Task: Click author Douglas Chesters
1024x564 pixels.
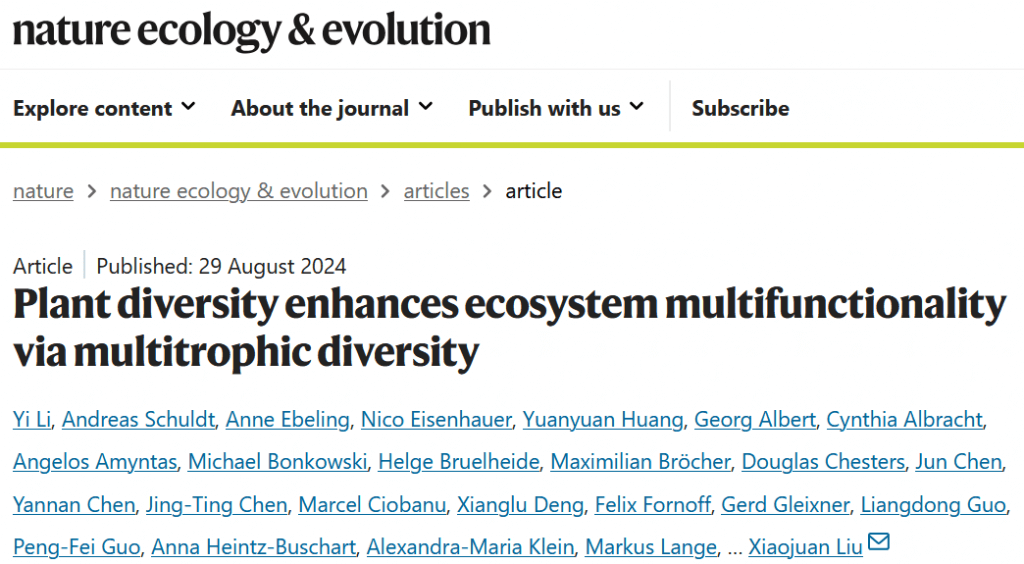Action: pos(823,462)
